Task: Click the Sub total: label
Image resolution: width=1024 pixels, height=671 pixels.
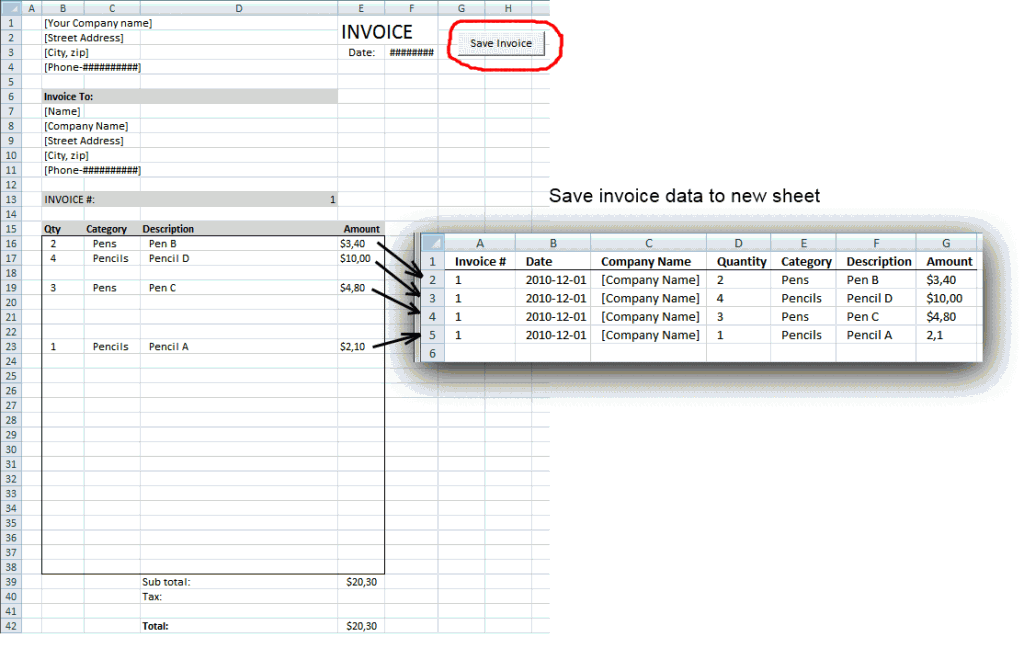Action: pyautogui.click(x=167, y=582)
